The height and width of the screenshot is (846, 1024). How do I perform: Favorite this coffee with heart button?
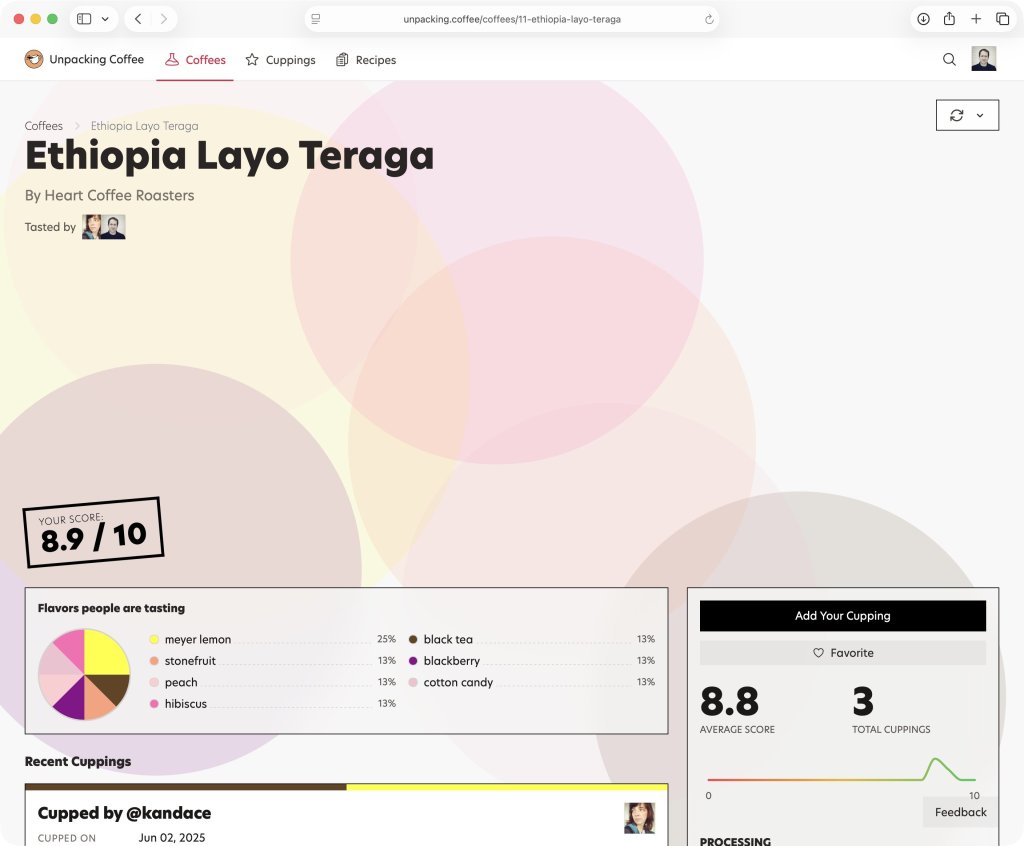[842, 653]
